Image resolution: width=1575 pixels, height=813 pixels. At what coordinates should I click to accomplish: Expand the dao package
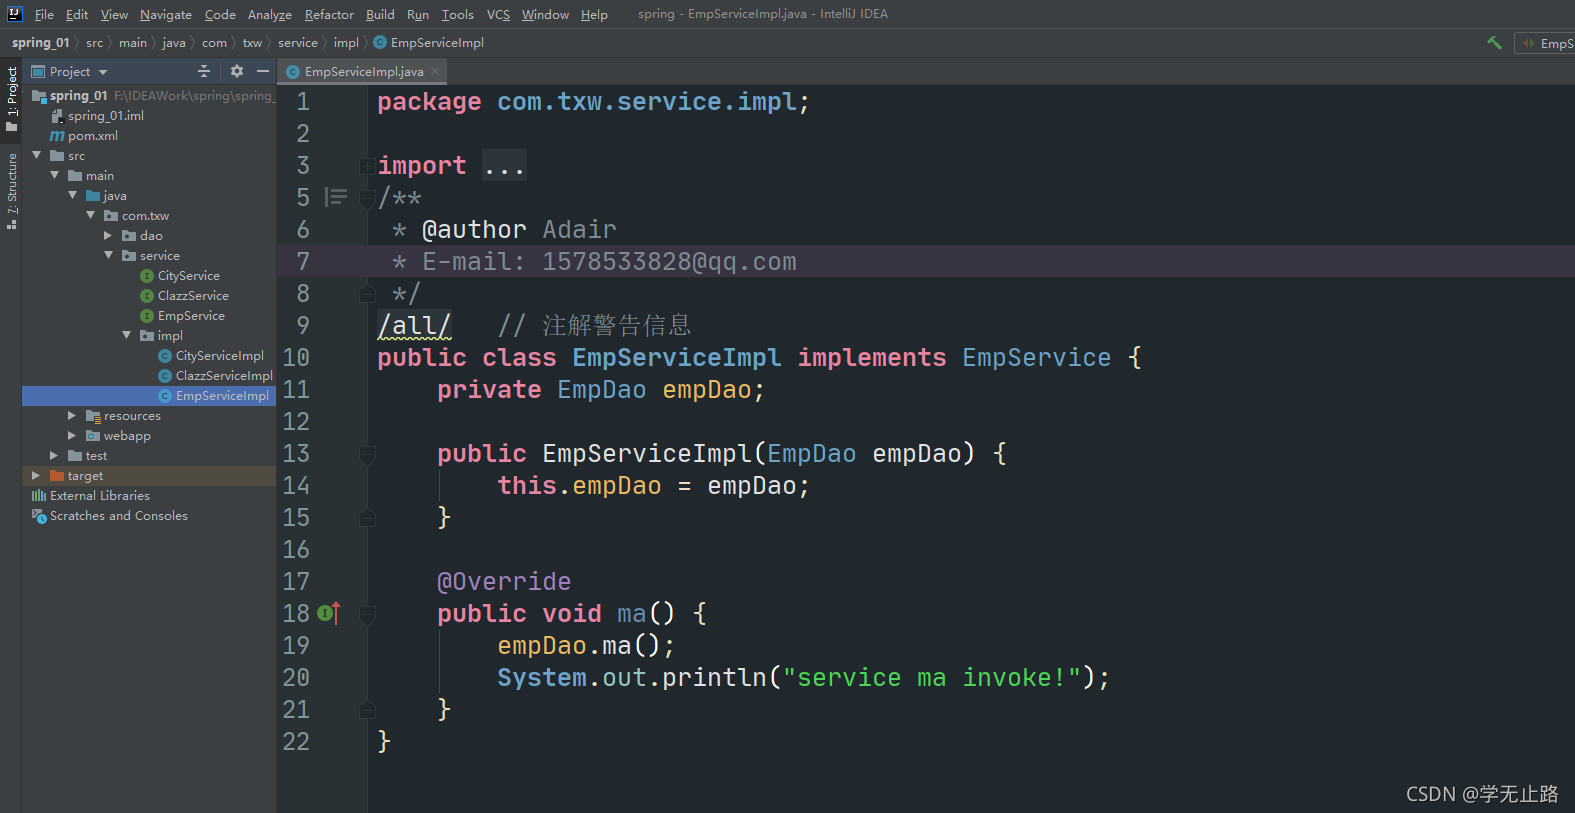pos(108,235)
